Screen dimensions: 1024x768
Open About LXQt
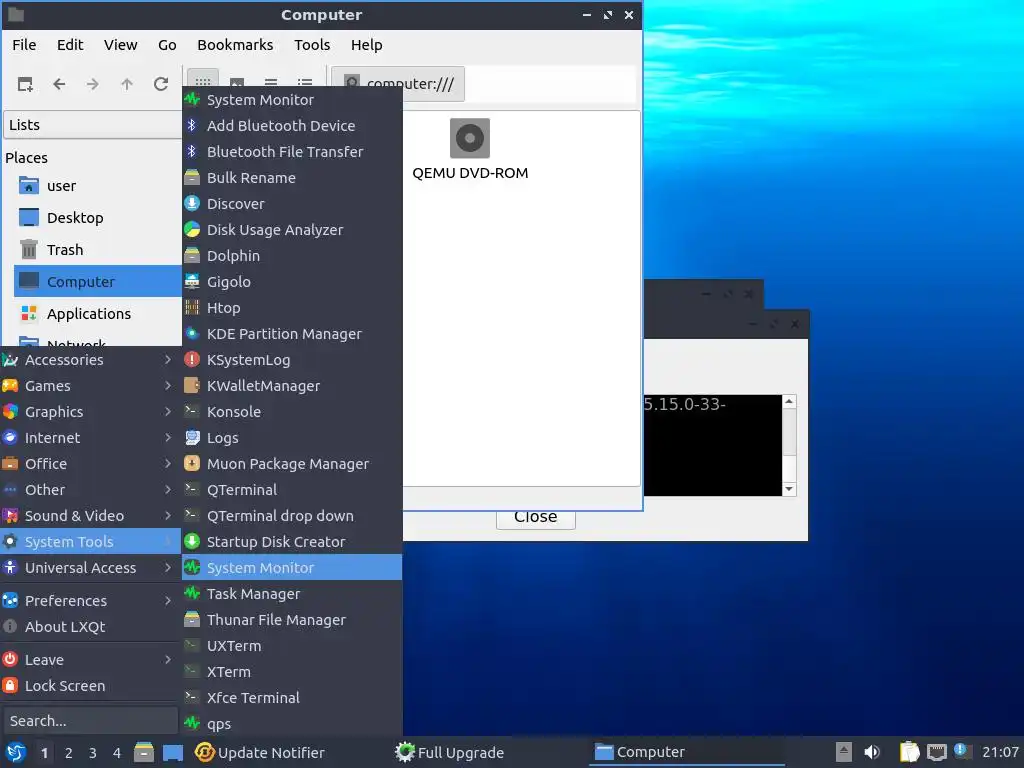[x=90, y=627]
